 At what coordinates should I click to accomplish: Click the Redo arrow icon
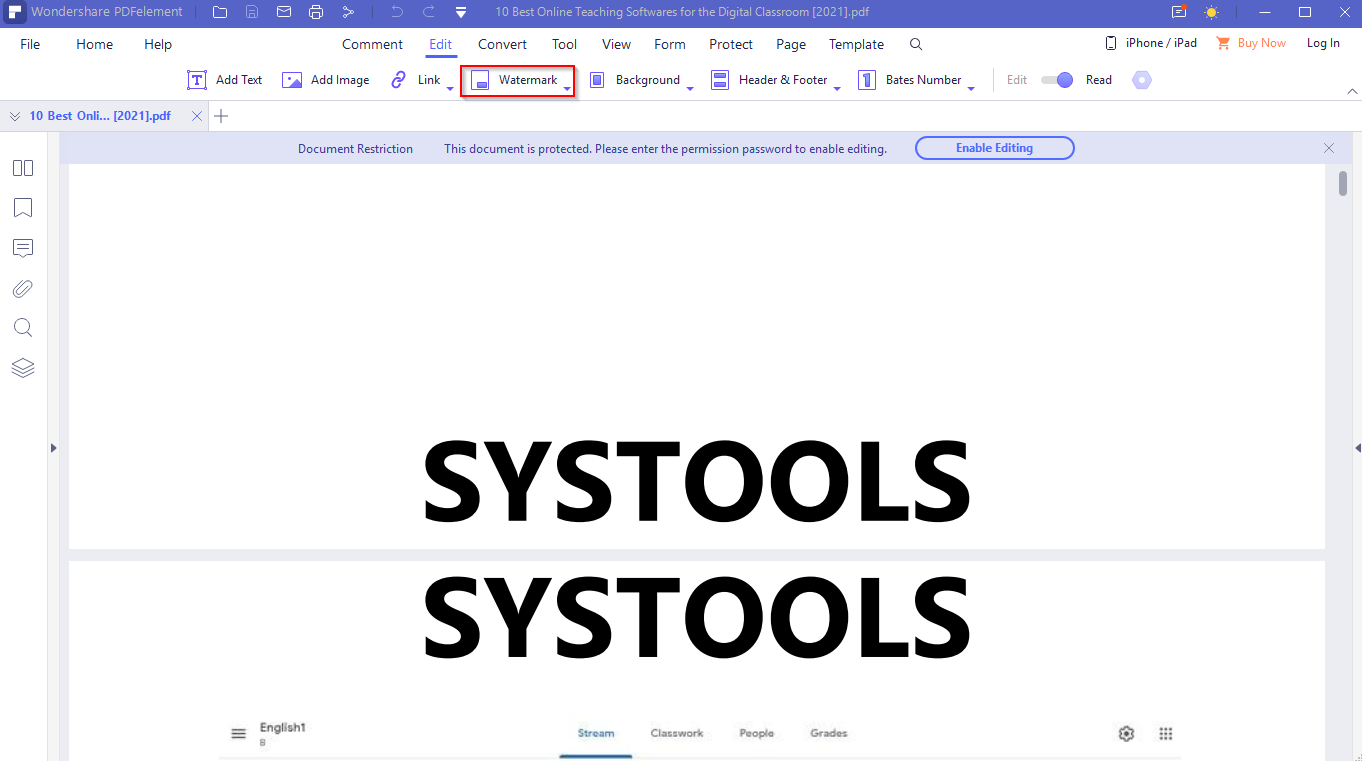tap(429, 12)
